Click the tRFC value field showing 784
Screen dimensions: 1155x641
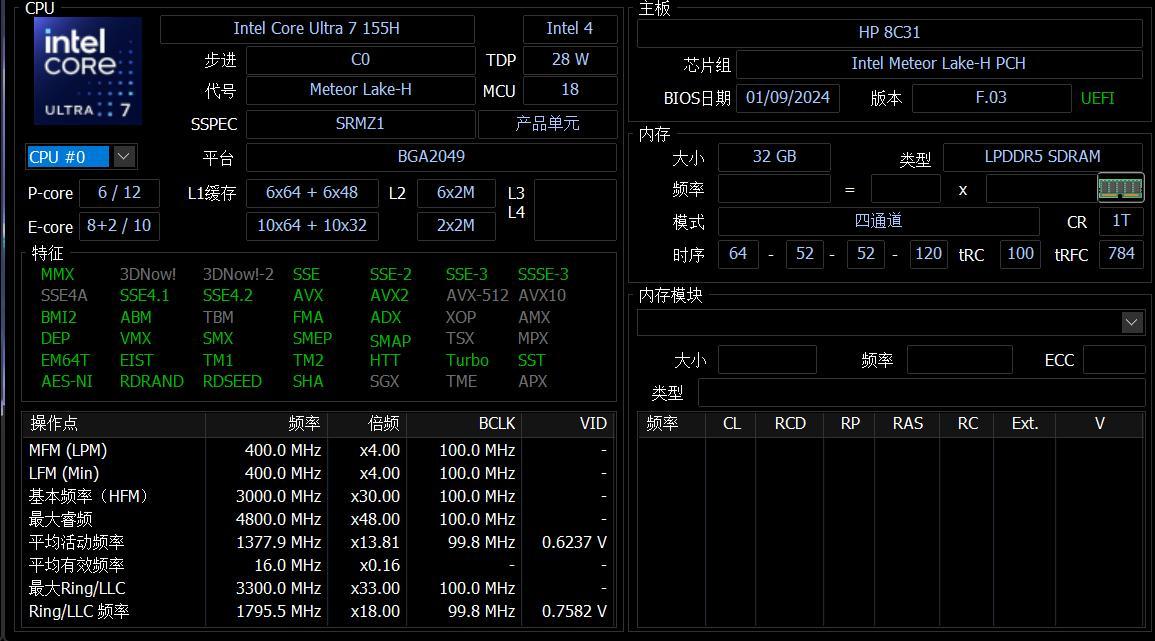pyautogui.click(x=1121, y=254)
